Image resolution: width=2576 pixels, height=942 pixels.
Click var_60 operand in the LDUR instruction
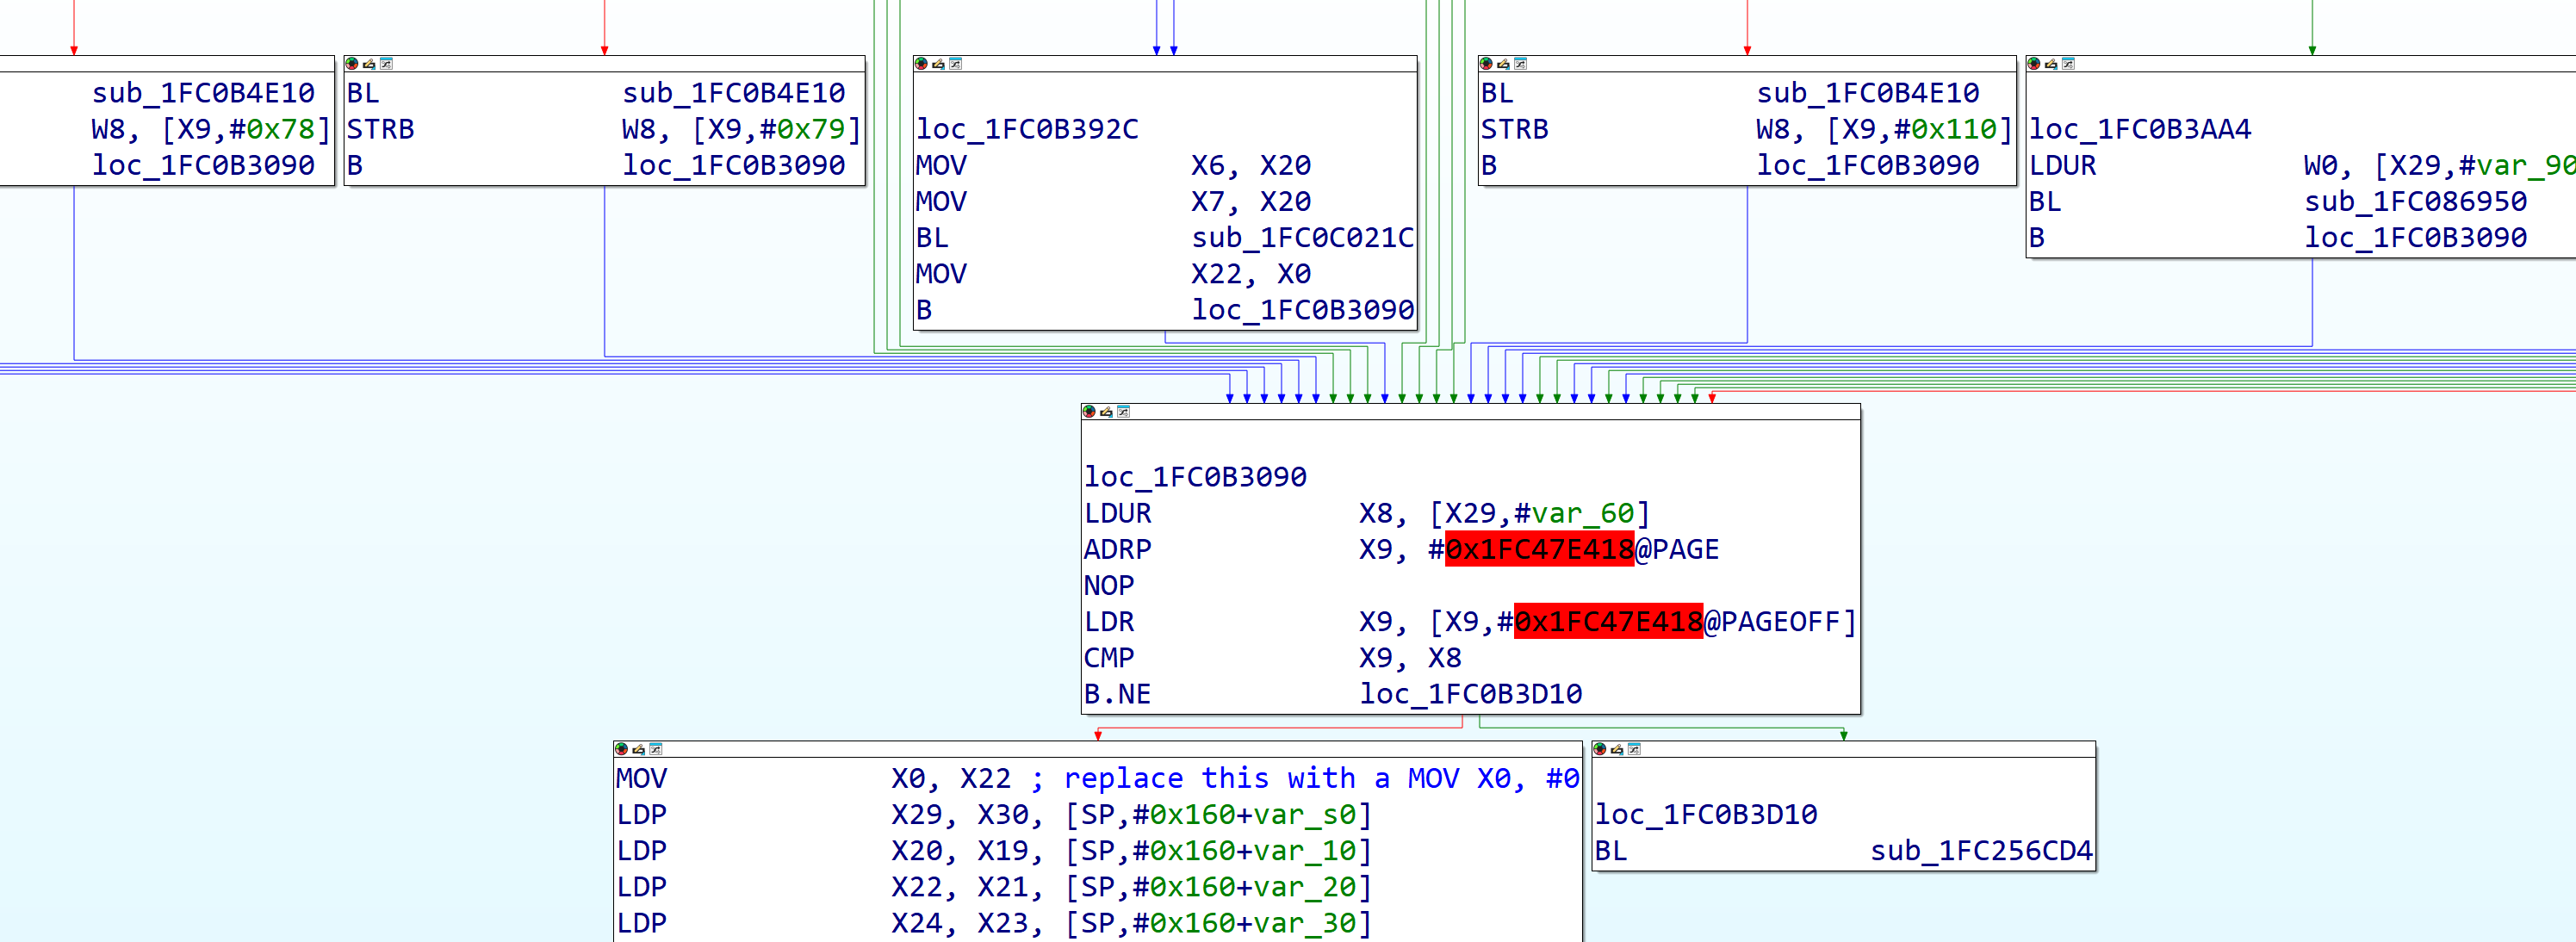1582,513
